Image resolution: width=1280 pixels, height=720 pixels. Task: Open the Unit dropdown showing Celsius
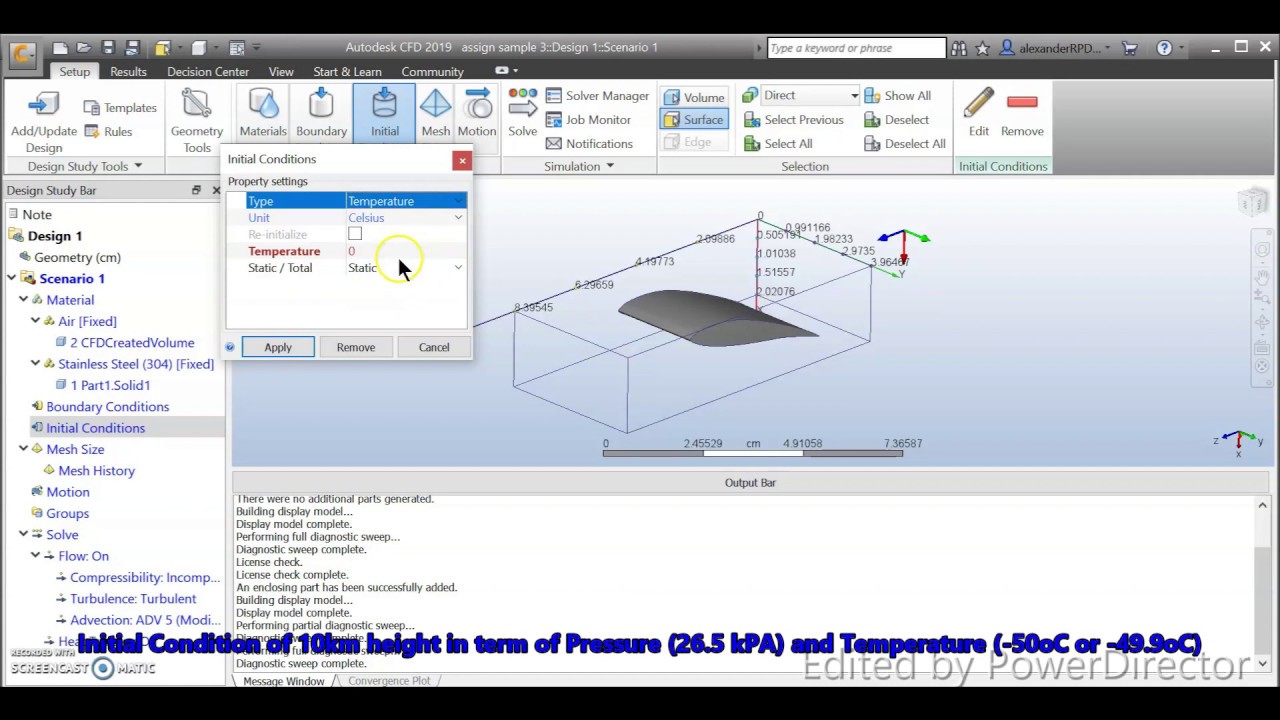406,217
